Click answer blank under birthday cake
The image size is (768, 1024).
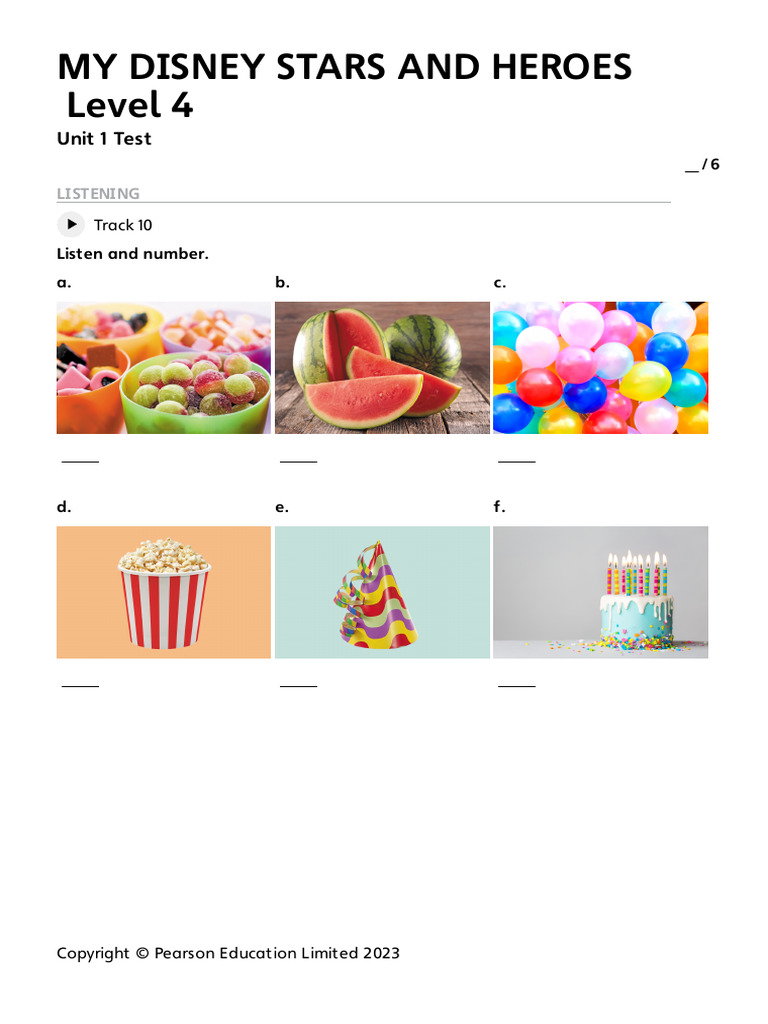tap(517, 682)
